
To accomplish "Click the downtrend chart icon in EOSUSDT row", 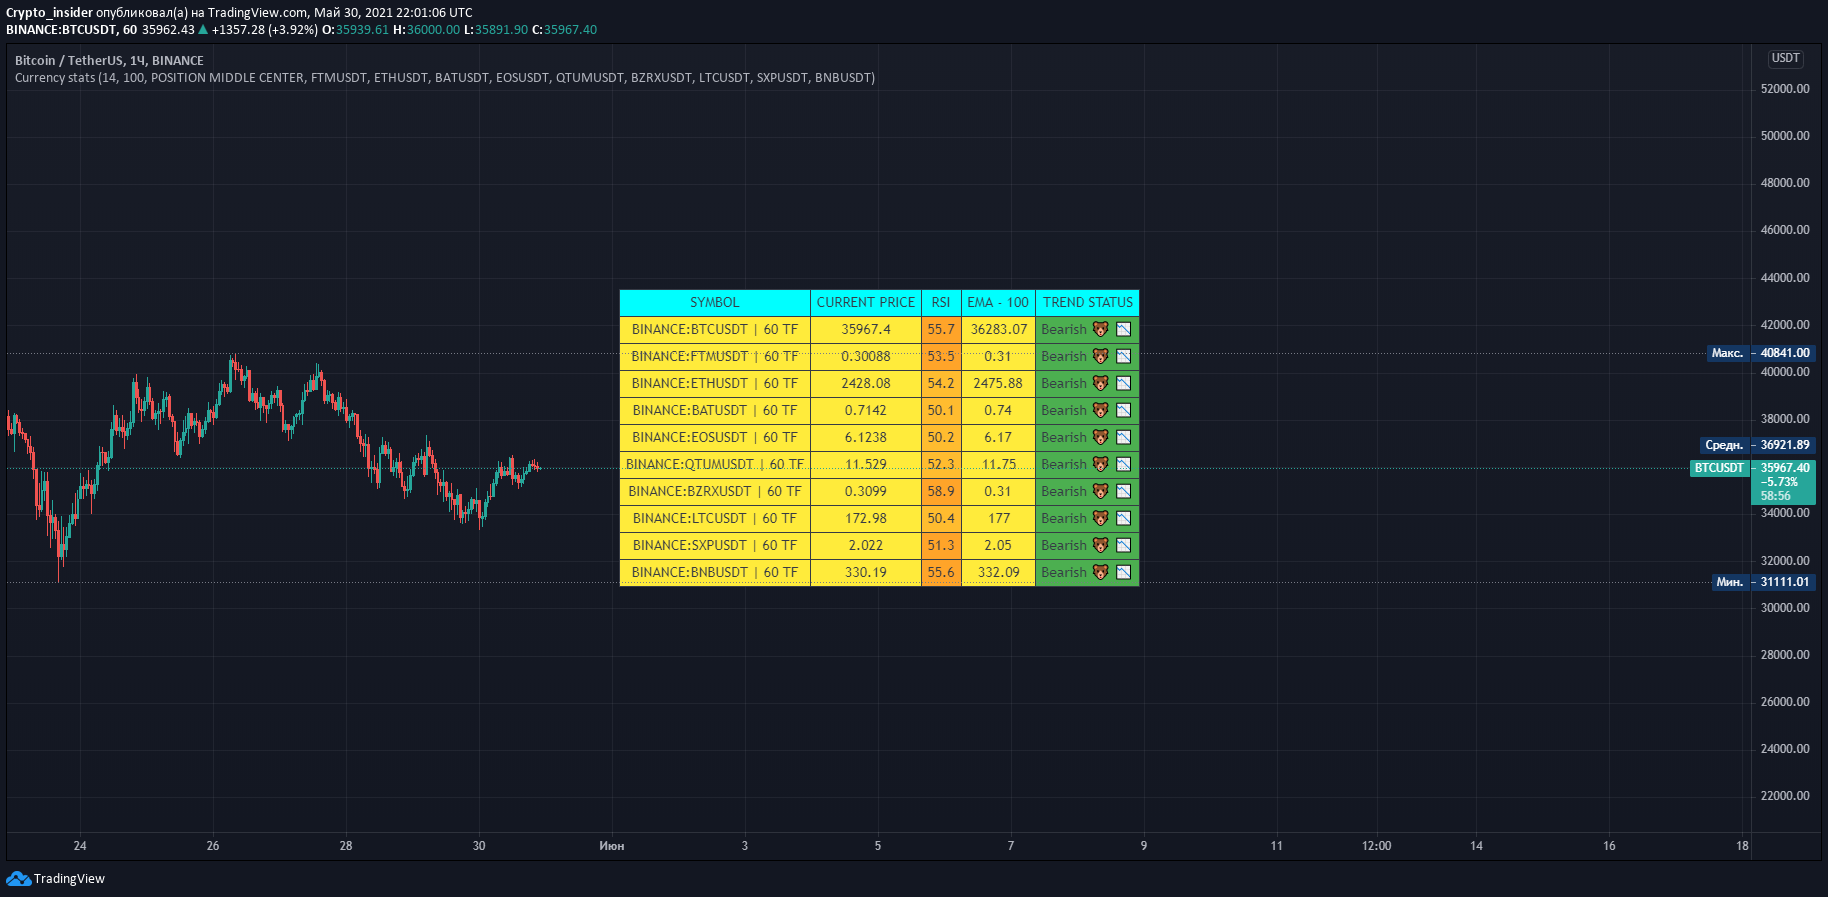I will [1124, 437].
